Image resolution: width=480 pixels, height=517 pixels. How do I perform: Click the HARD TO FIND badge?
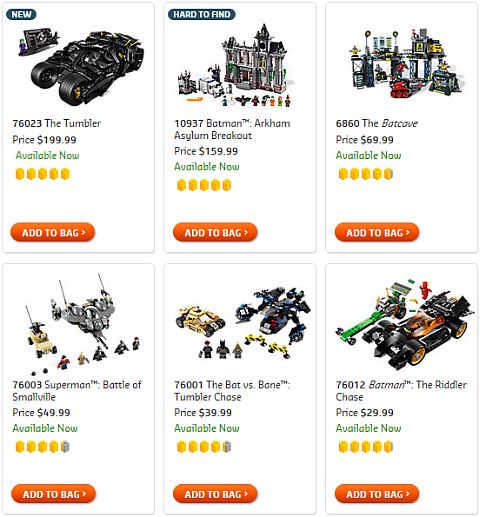click(x=202, y=14)
